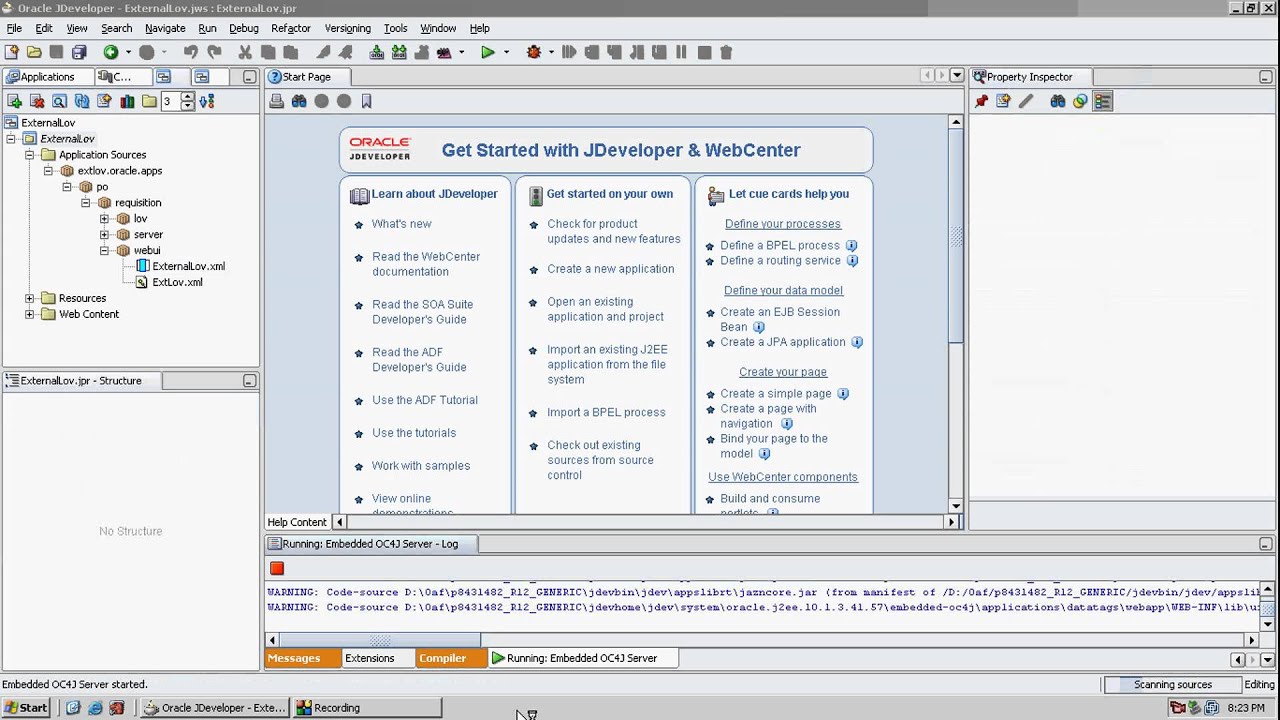Viewport: 1280px width, 720px height.
Task: Open the File menu
Action: 14,28
